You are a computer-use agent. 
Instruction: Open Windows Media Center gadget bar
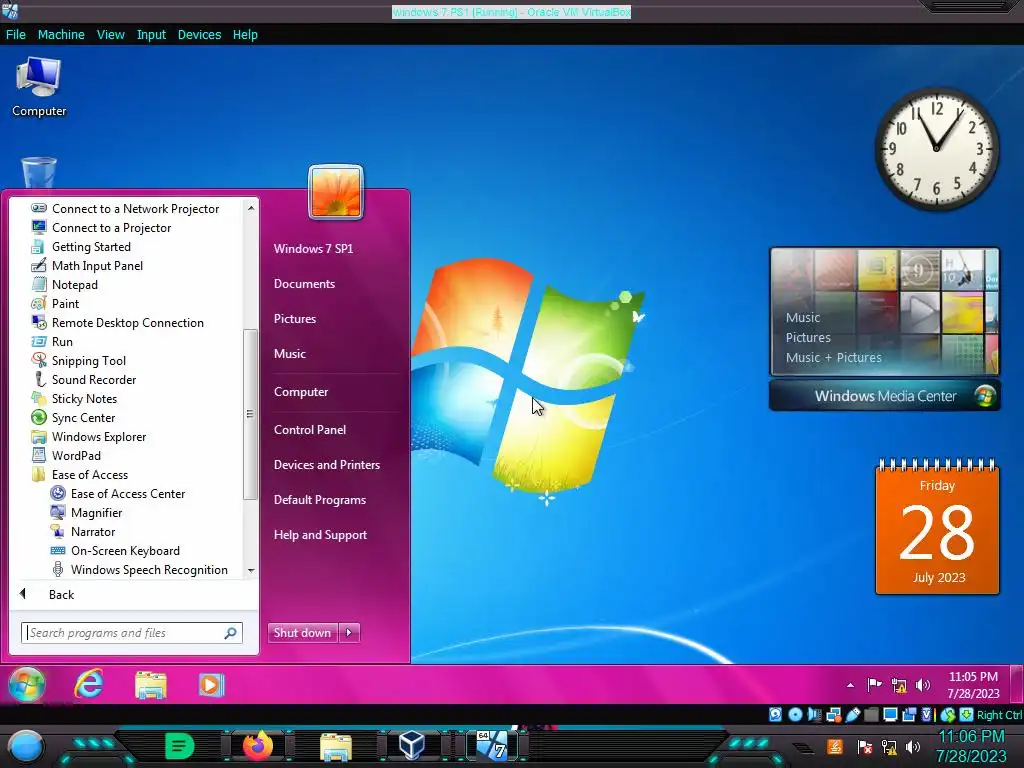885,396
